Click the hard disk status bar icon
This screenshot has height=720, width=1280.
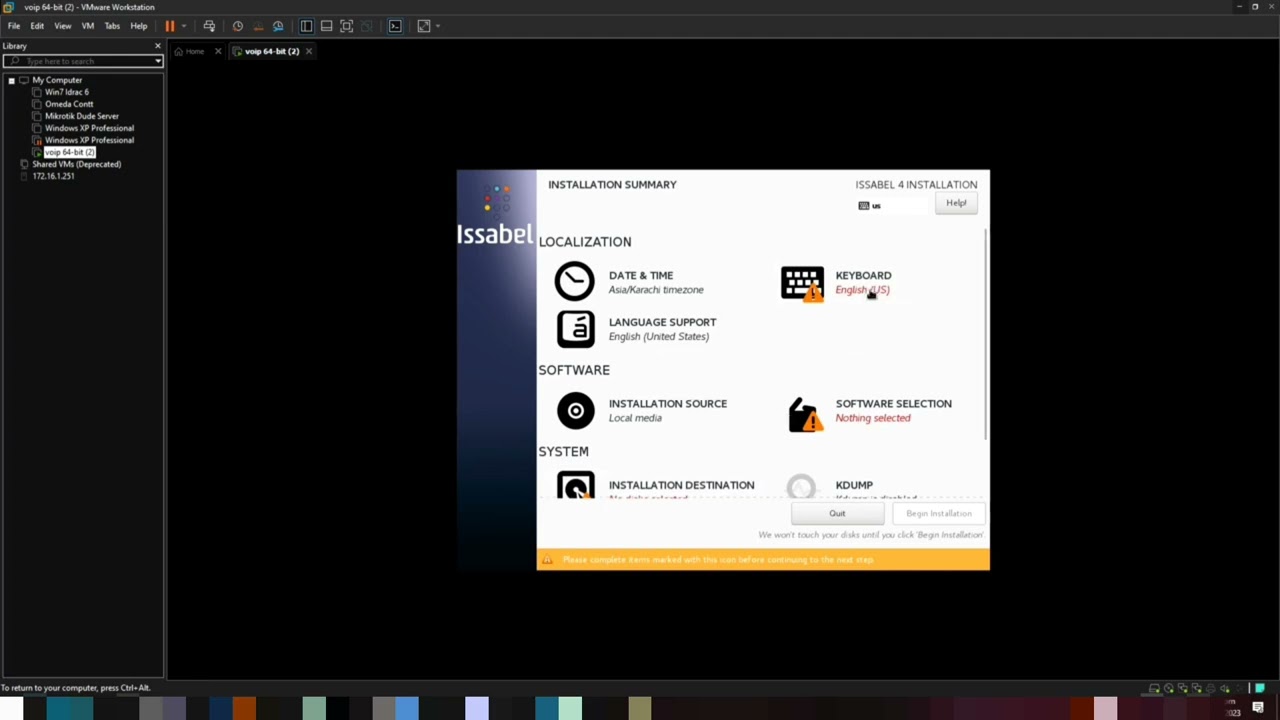pos(1154,689)
